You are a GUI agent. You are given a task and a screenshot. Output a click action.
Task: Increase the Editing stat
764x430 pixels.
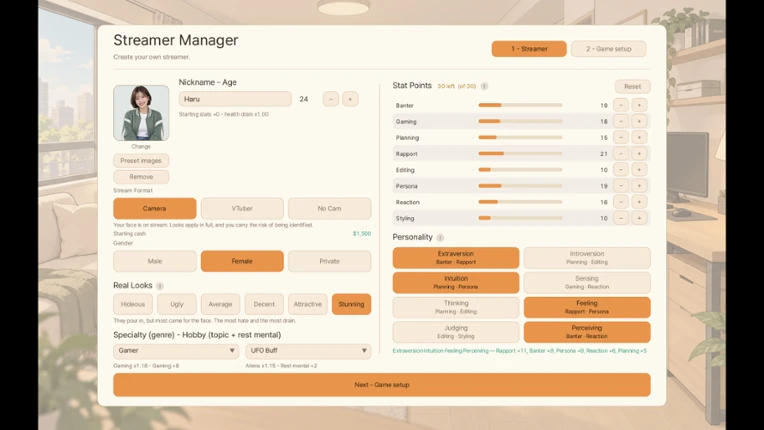pos(639,169)
